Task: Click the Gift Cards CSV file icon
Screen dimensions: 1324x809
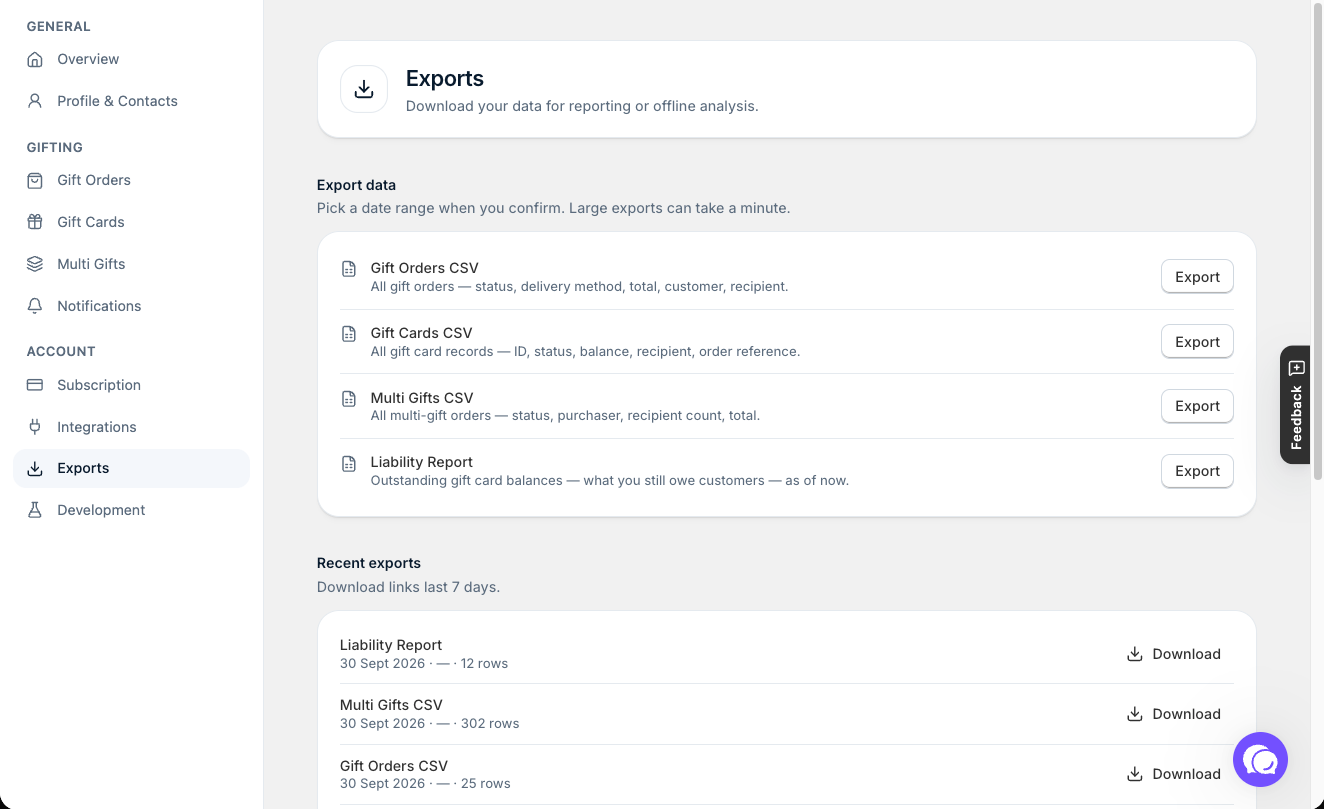Action: tap(349, 334)
